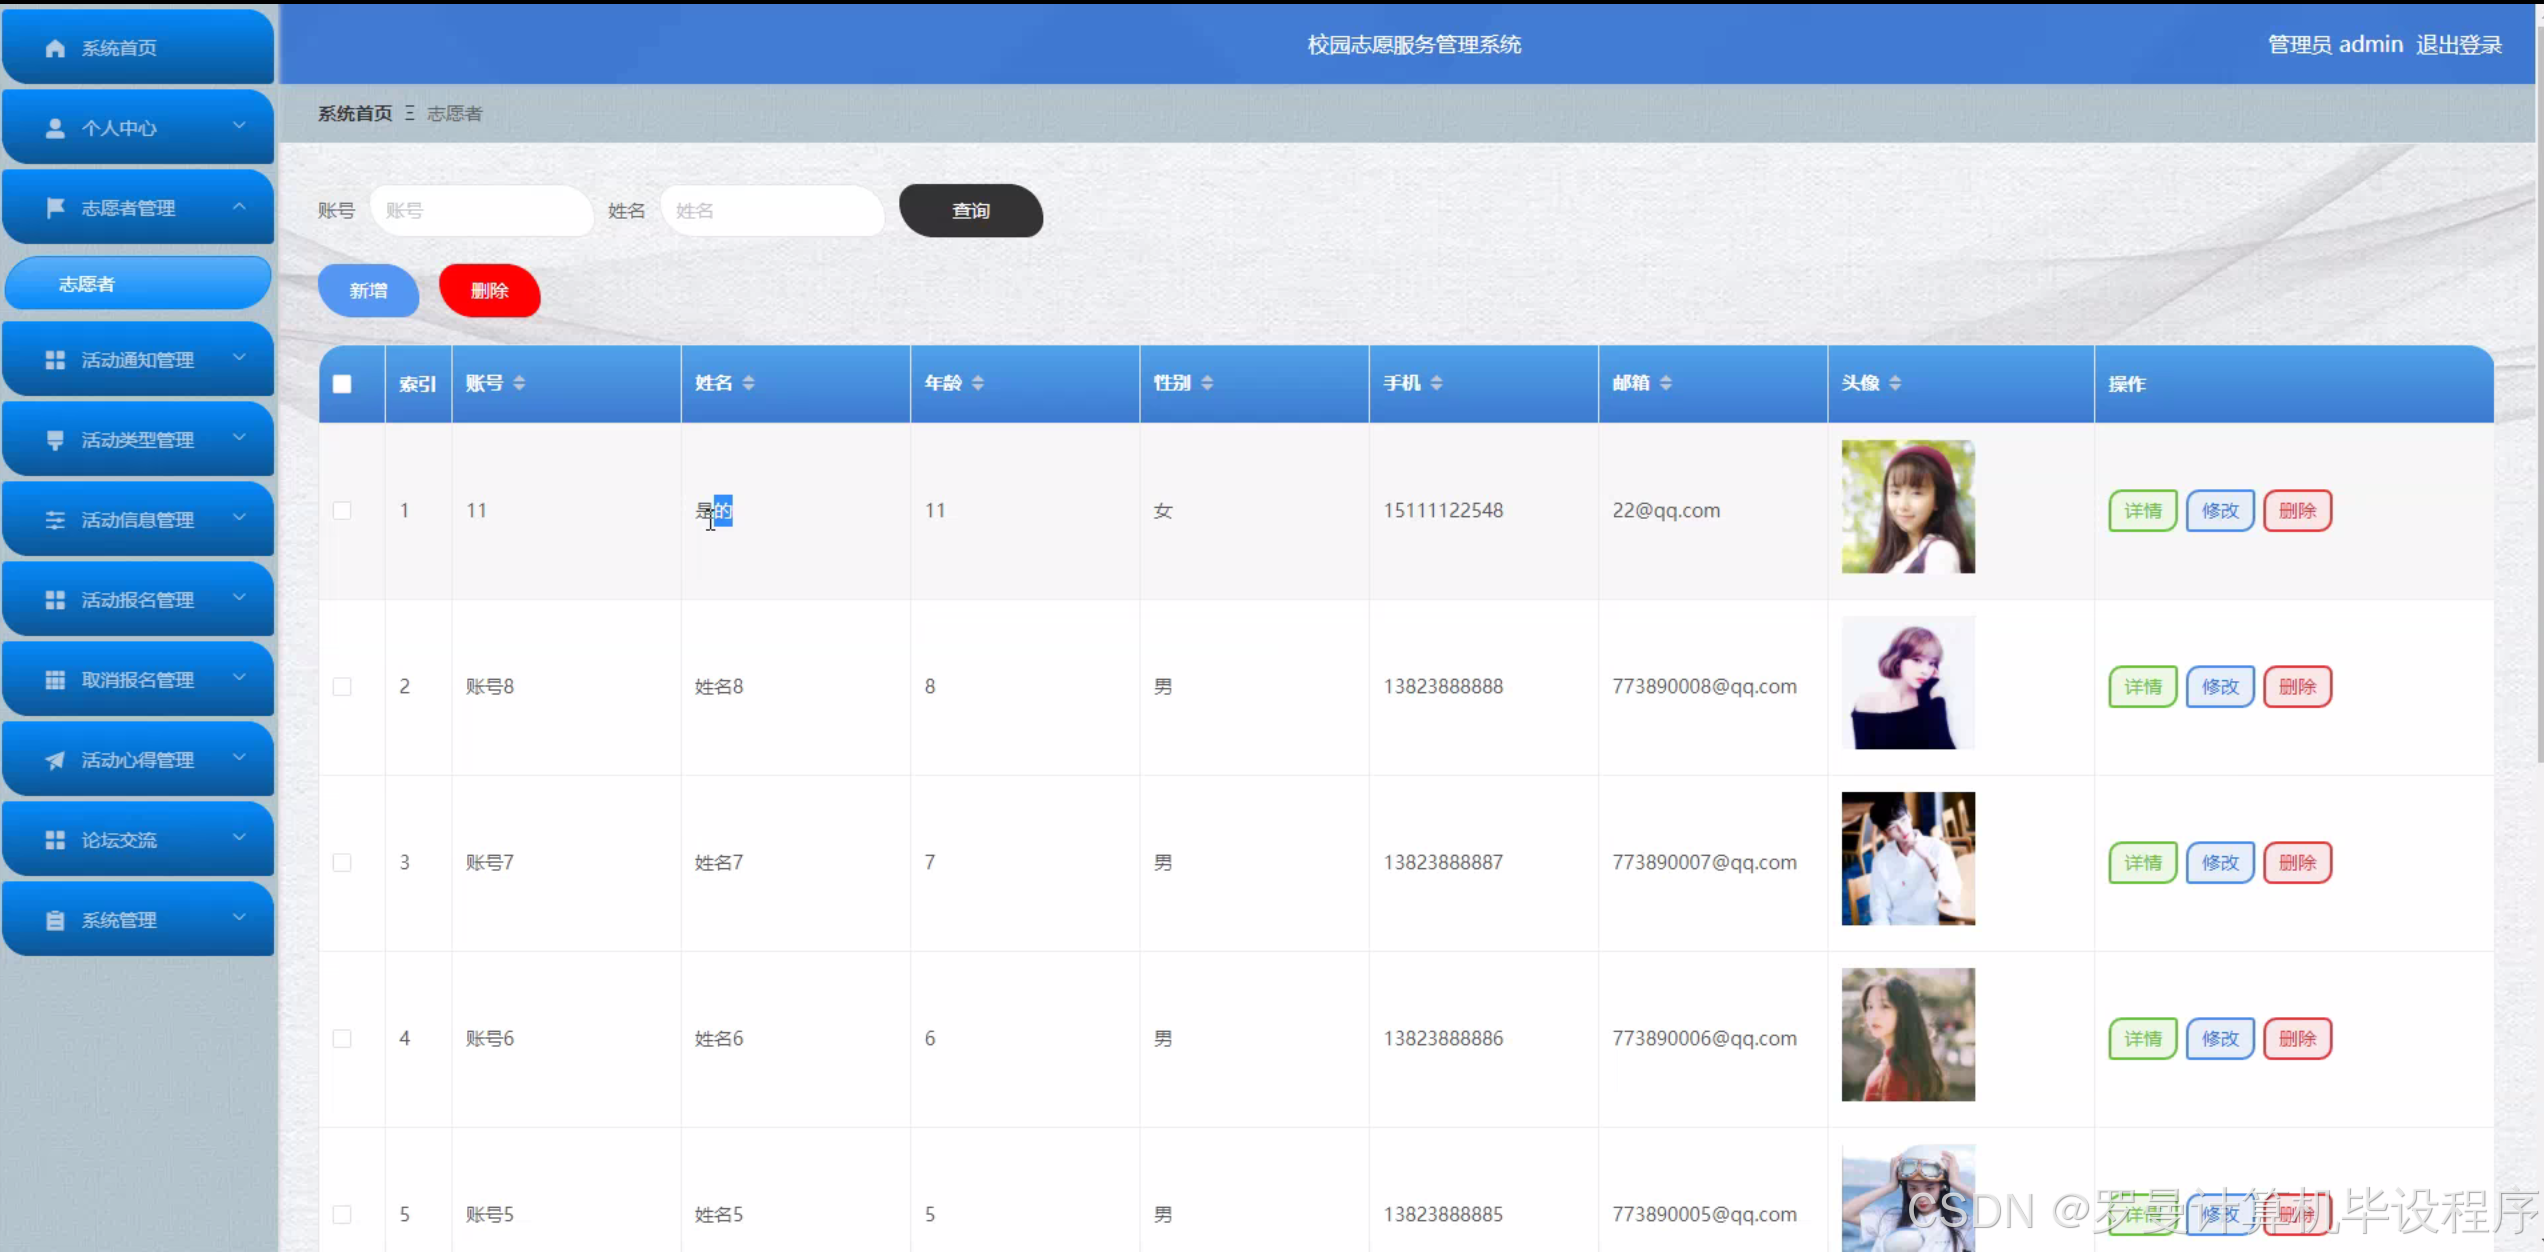This screenshot has width=2544, height=1252.
Task: Sort the table using the 年龄 column arrows
Action: (977, 383)
